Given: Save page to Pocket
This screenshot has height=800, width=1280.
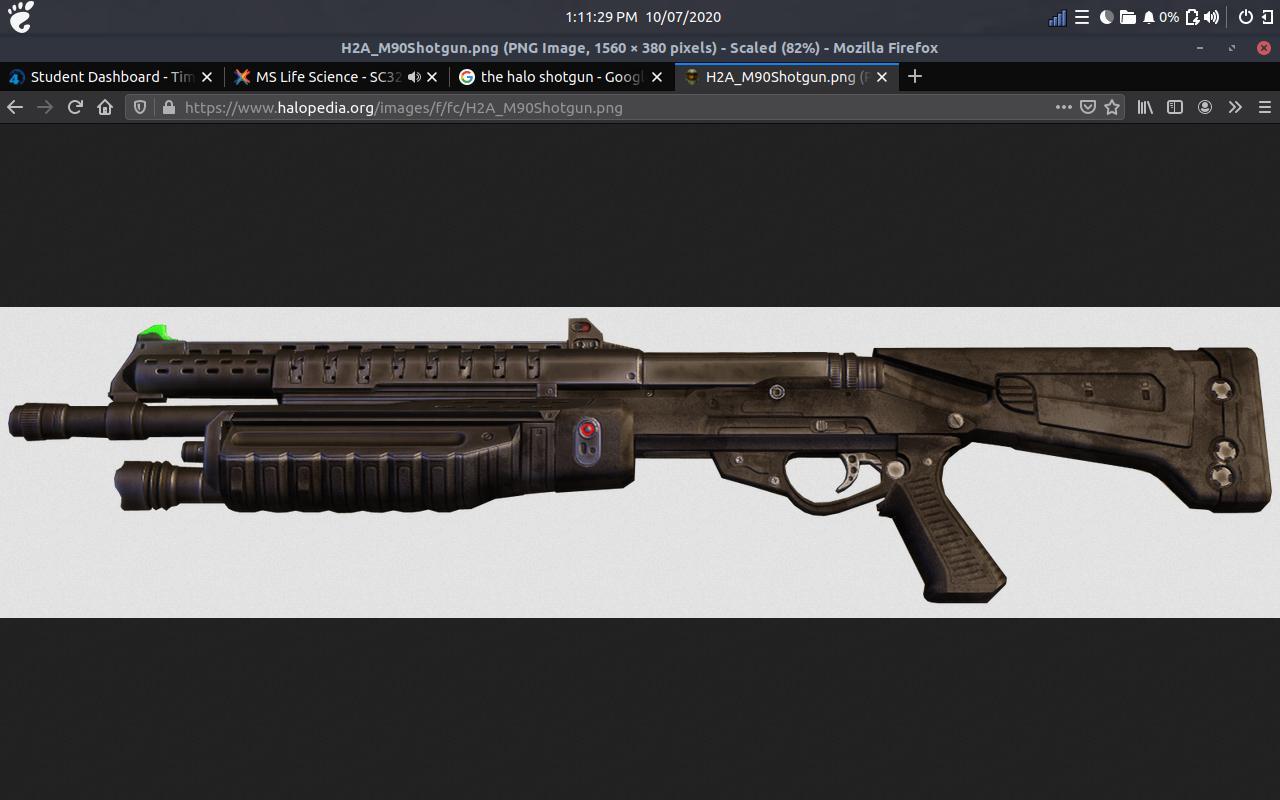Looking at the screenshot, I should [x=1088, y=107].
